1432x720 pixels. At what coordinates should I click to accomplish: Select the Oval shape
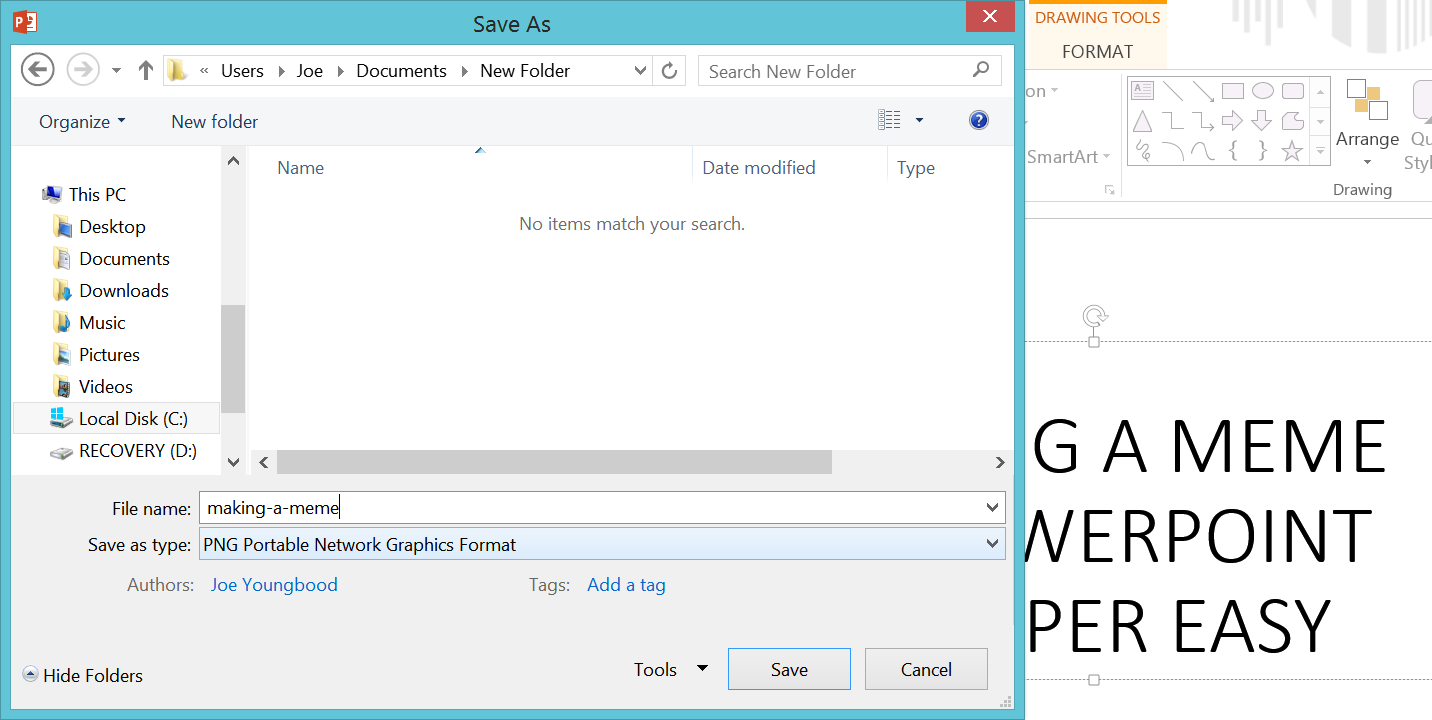click(x=1263, y=91)
